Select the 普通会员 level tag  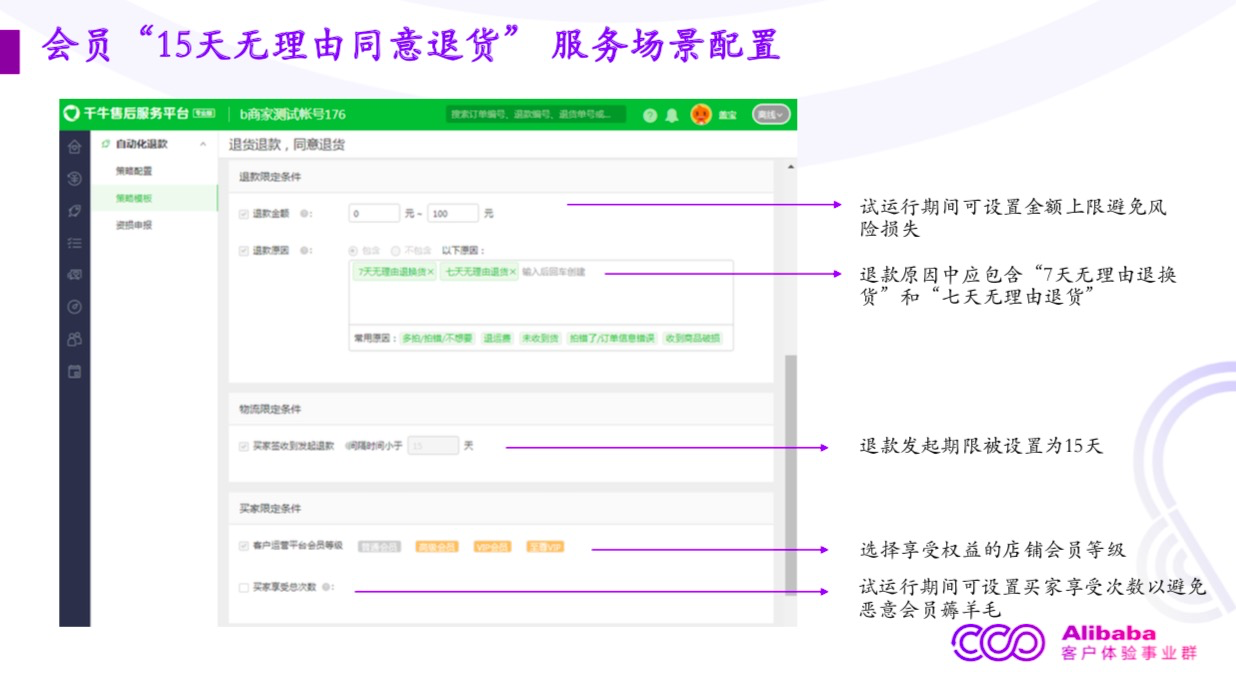(x=380, y=547)
